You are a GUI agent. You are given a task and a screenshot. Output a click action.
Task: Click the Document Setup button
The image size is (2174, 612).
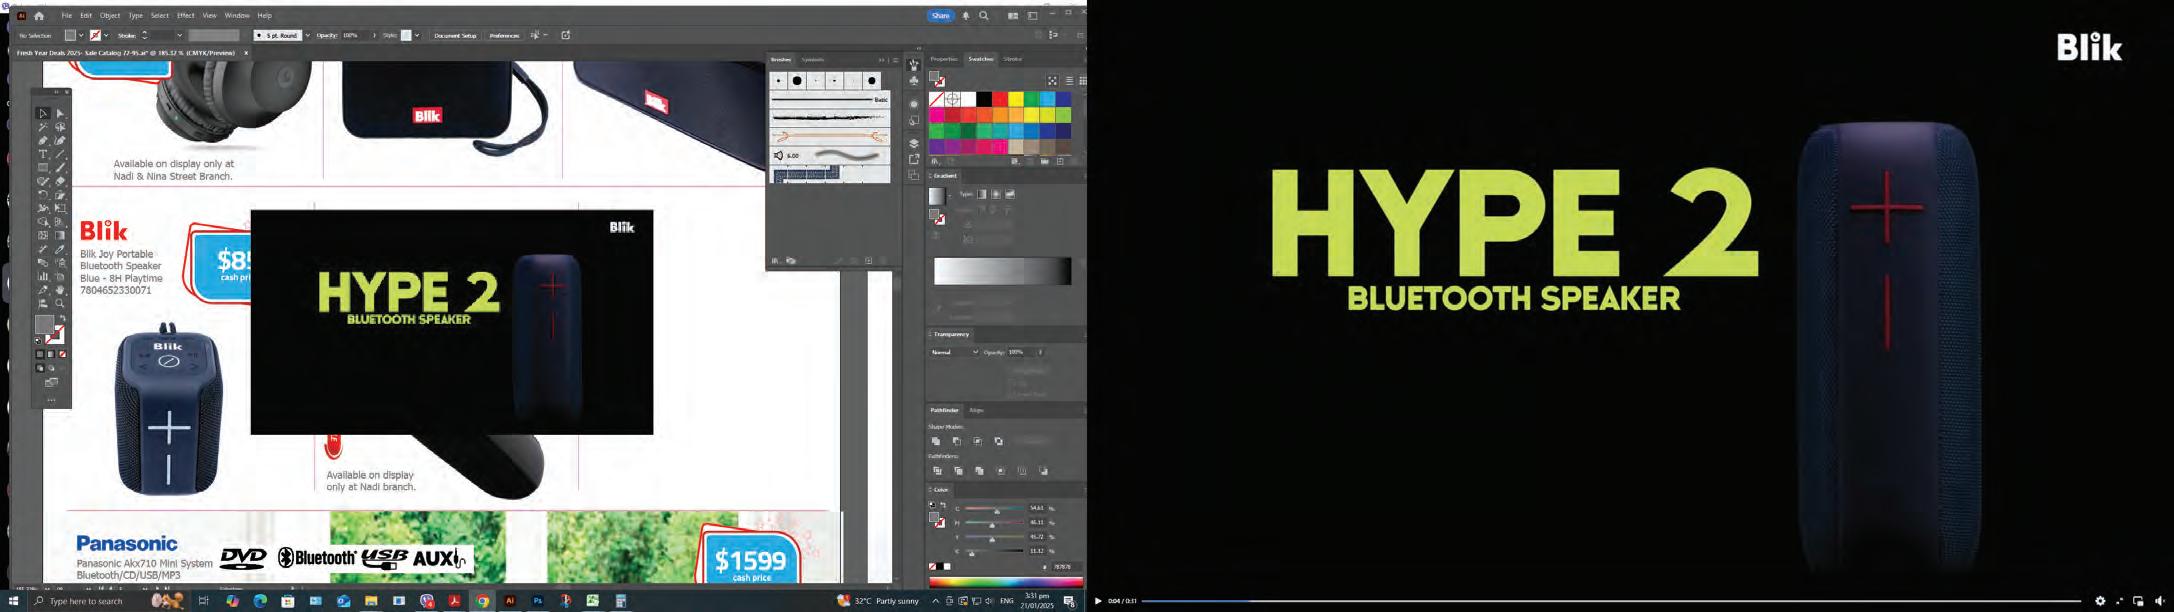click(x=455, y=35)
